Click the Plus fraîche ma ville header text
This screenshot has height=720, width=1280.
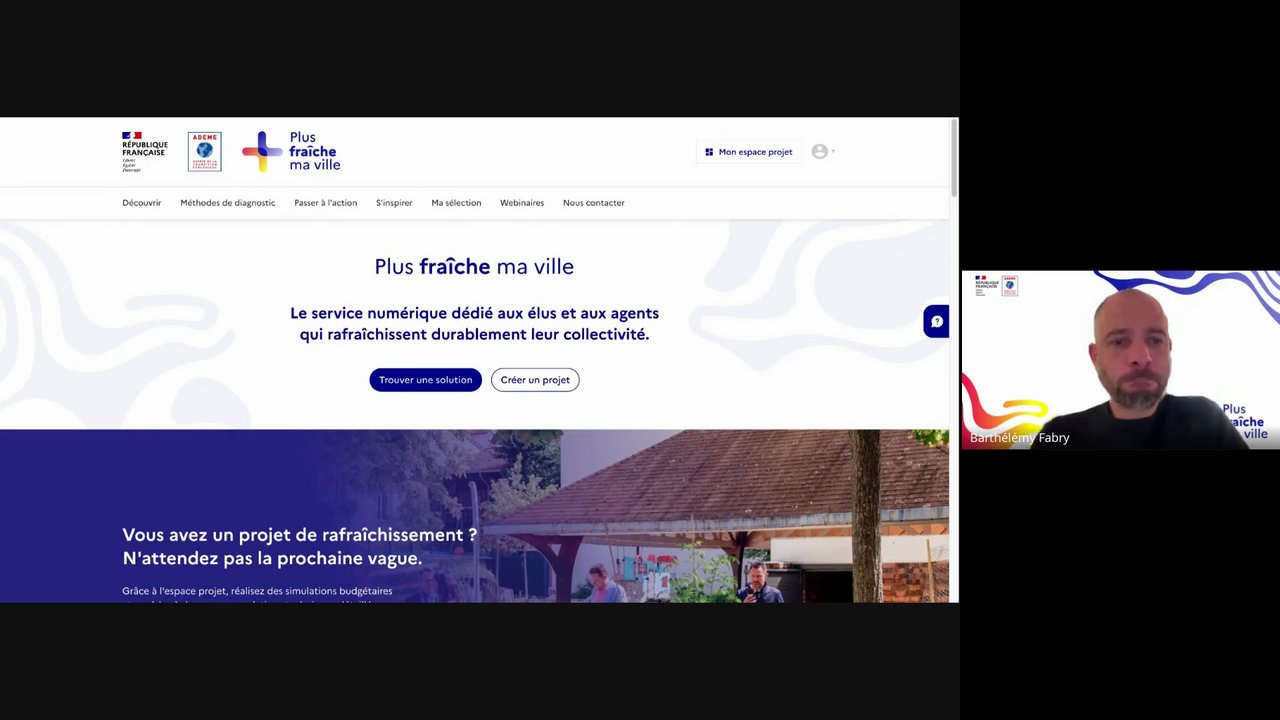314,151
